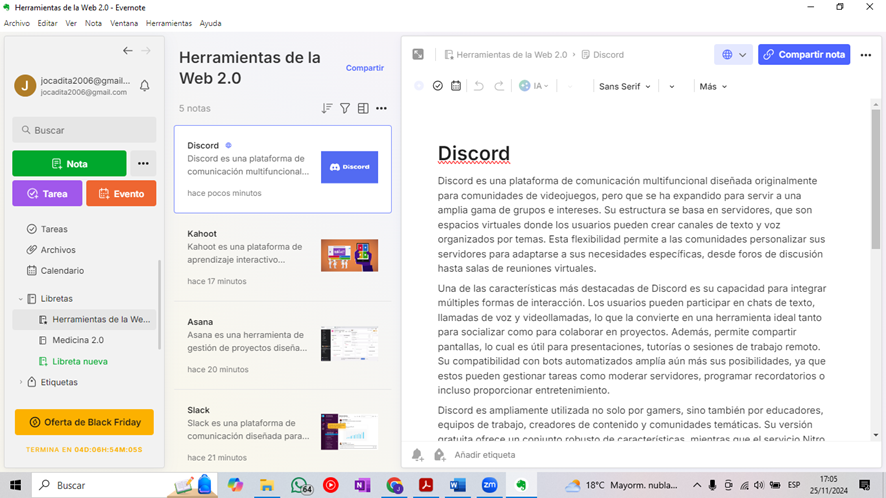
Task: Undo the last edit in the note
Action: click(x=479, y=86)
